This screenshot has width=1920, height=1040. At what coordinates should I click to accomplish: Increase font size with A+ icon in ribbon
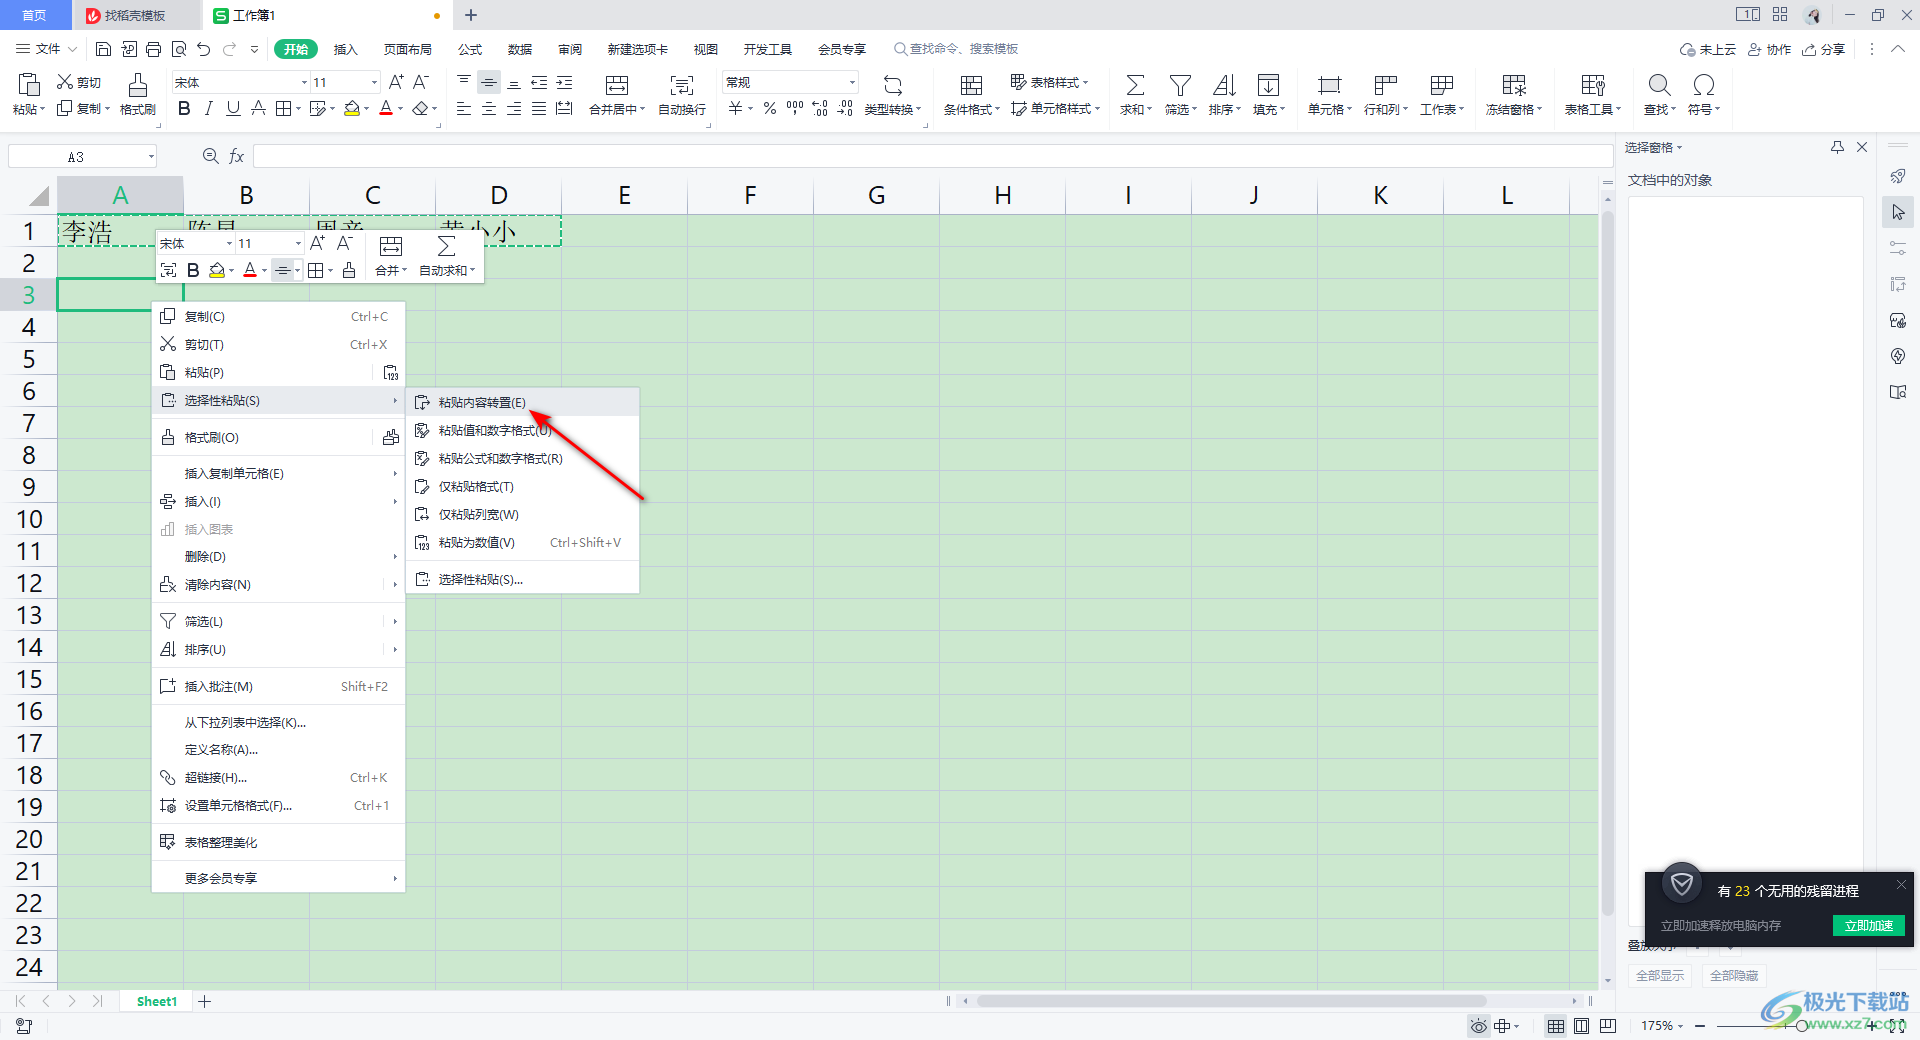click(x=396, y=82)
